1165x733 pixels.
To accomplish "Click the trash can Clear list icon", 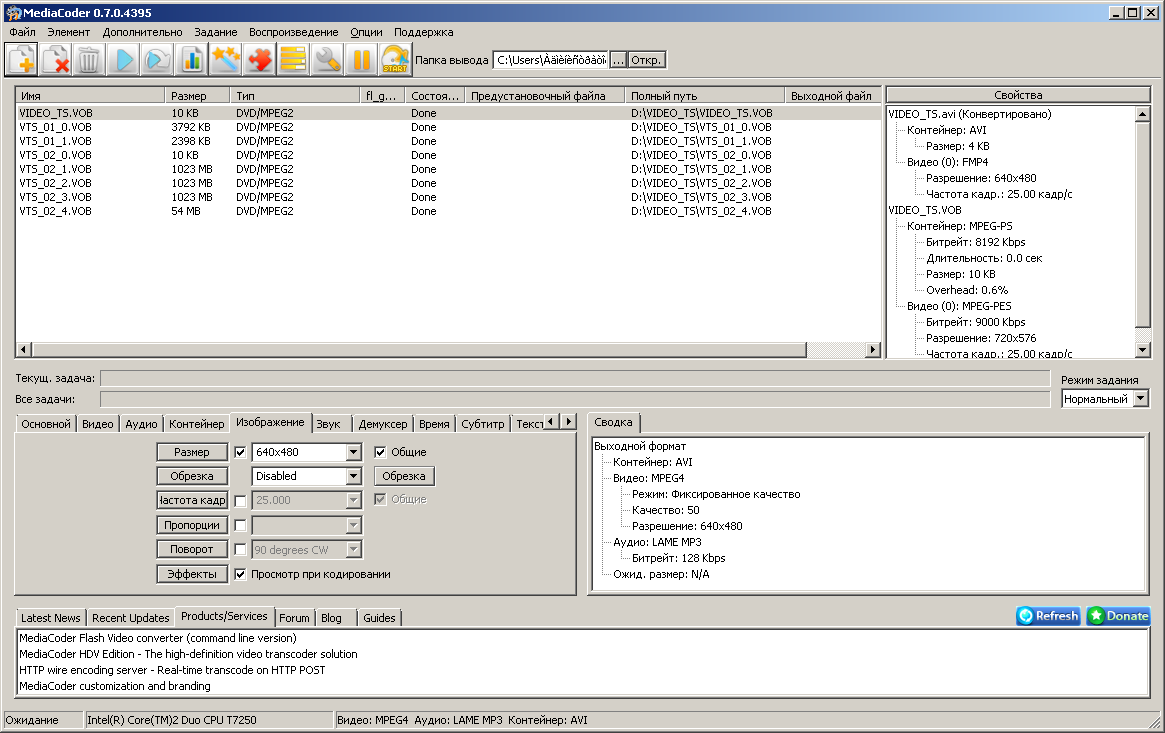I will (88, 59).
